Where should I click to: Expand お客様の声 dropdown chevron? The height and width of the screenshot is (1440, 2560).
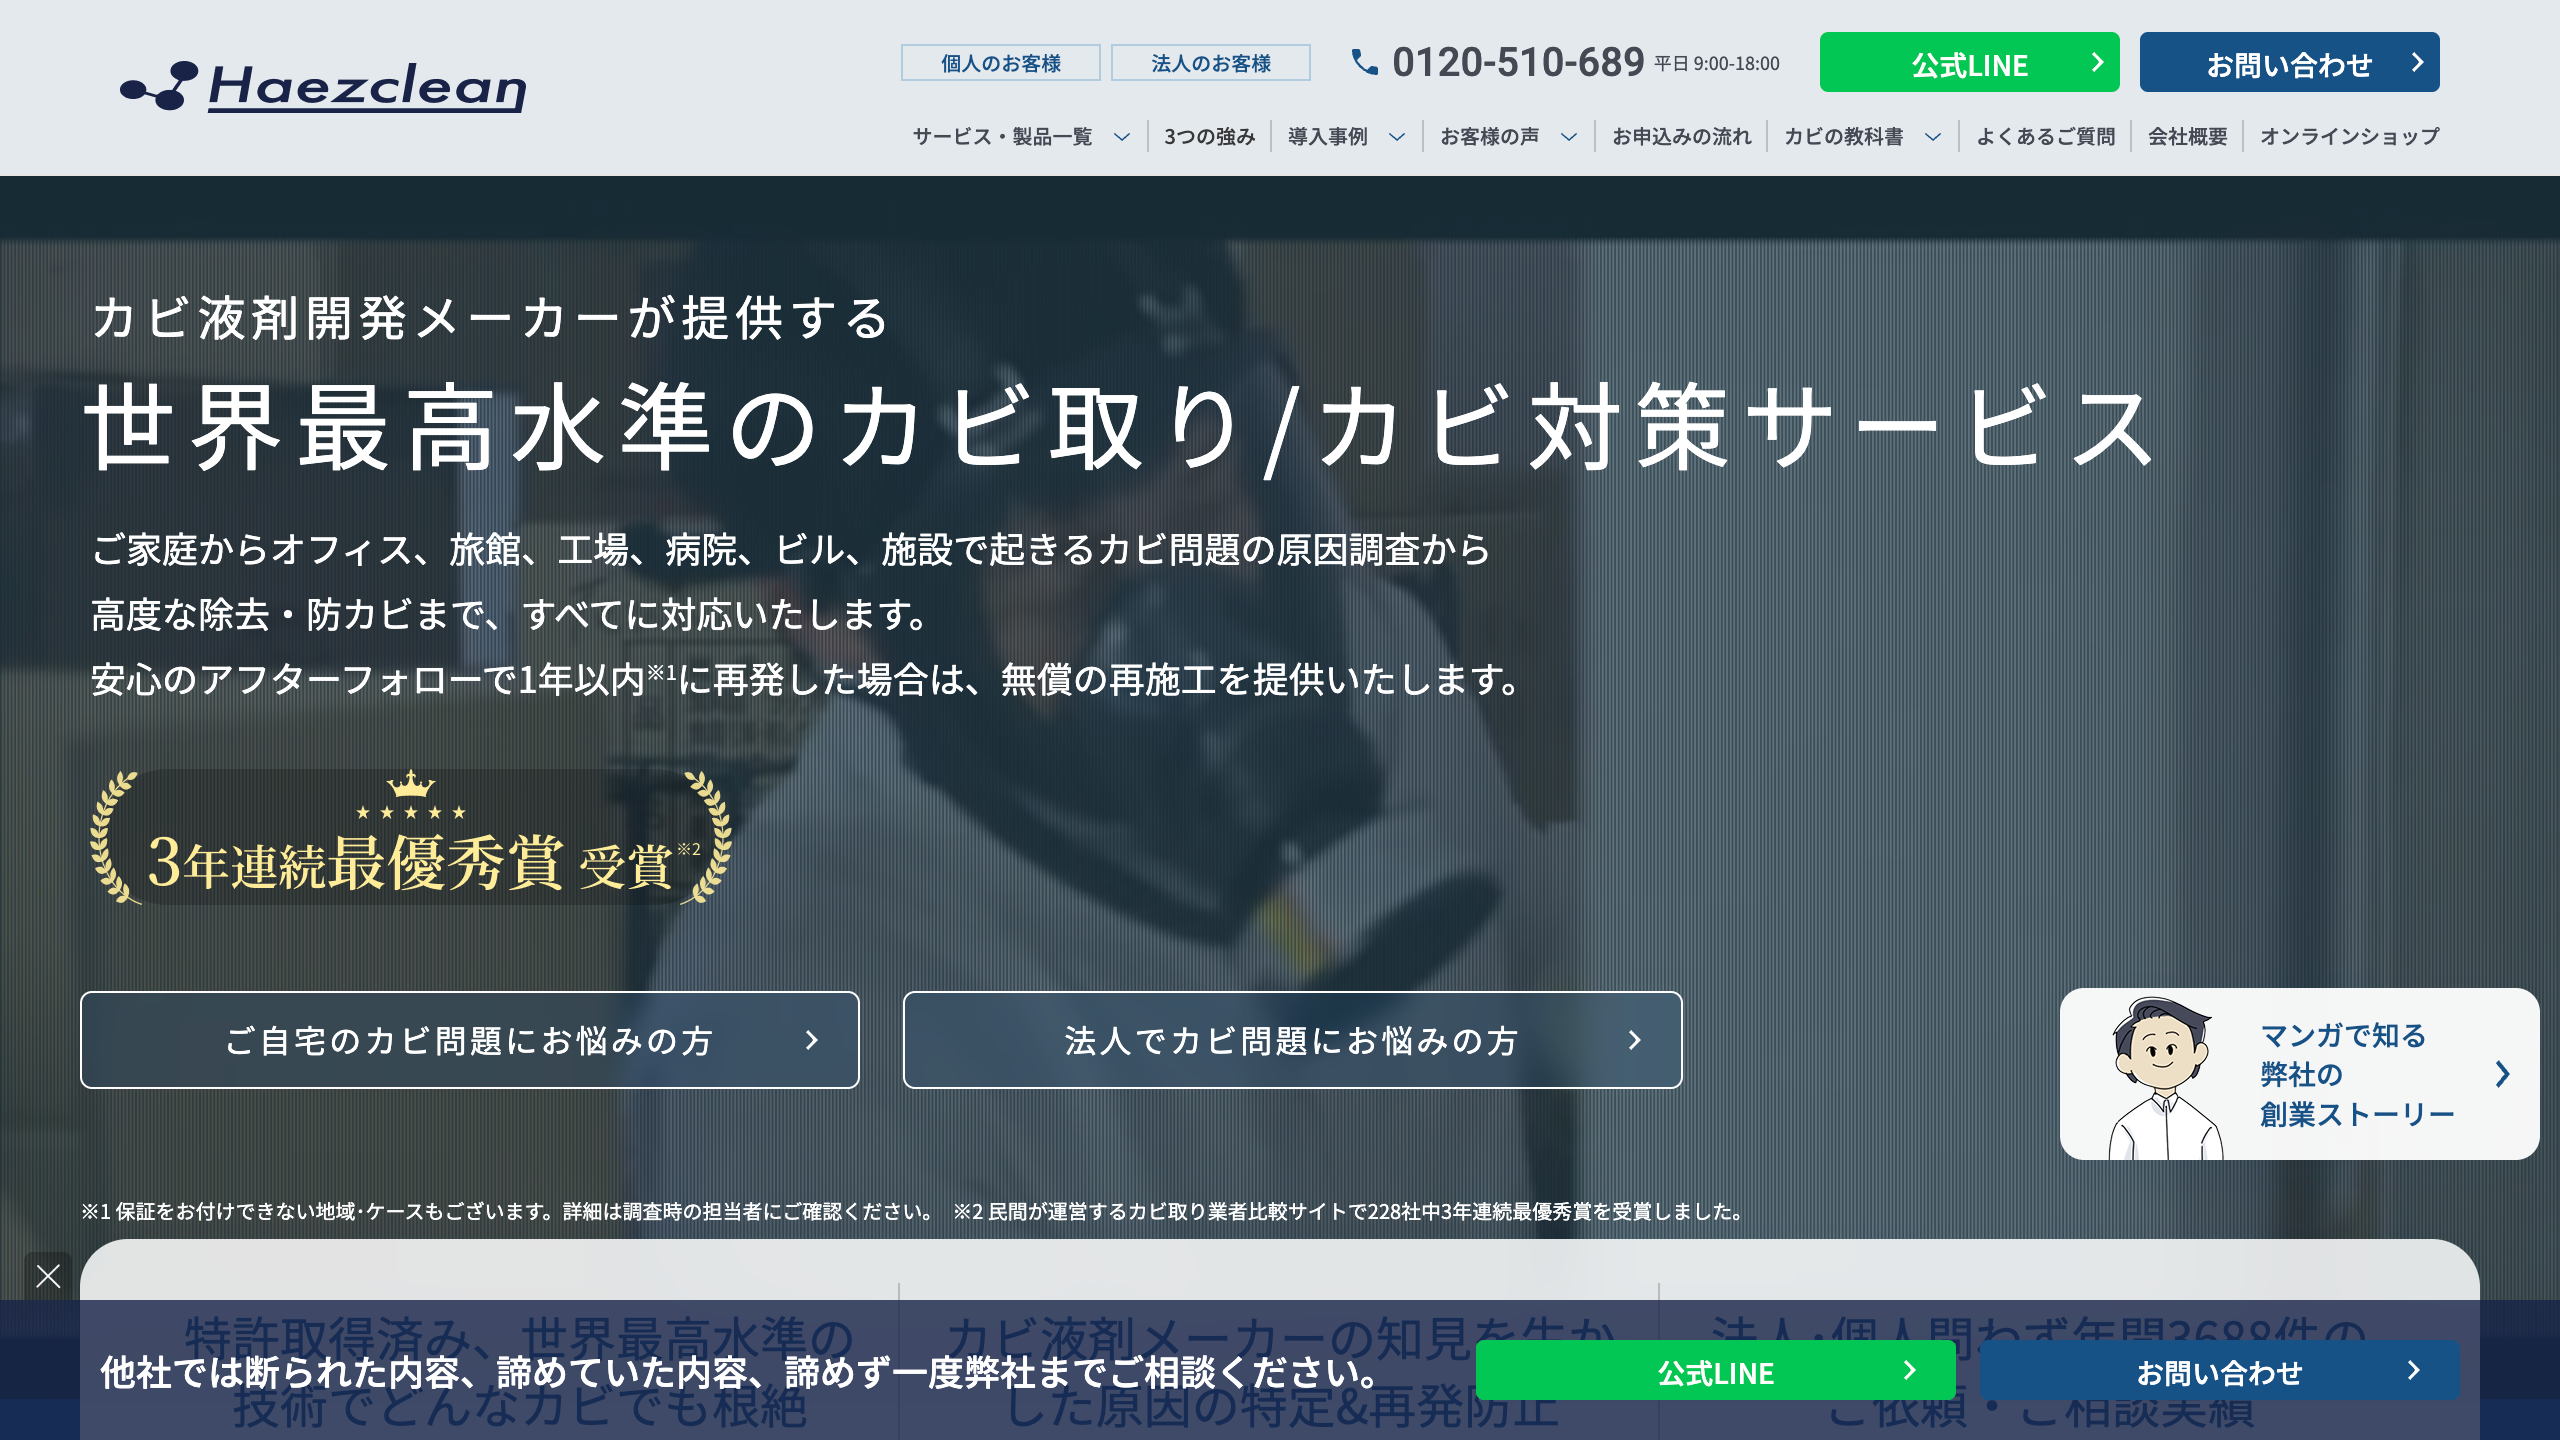(x=1569, y=137)
